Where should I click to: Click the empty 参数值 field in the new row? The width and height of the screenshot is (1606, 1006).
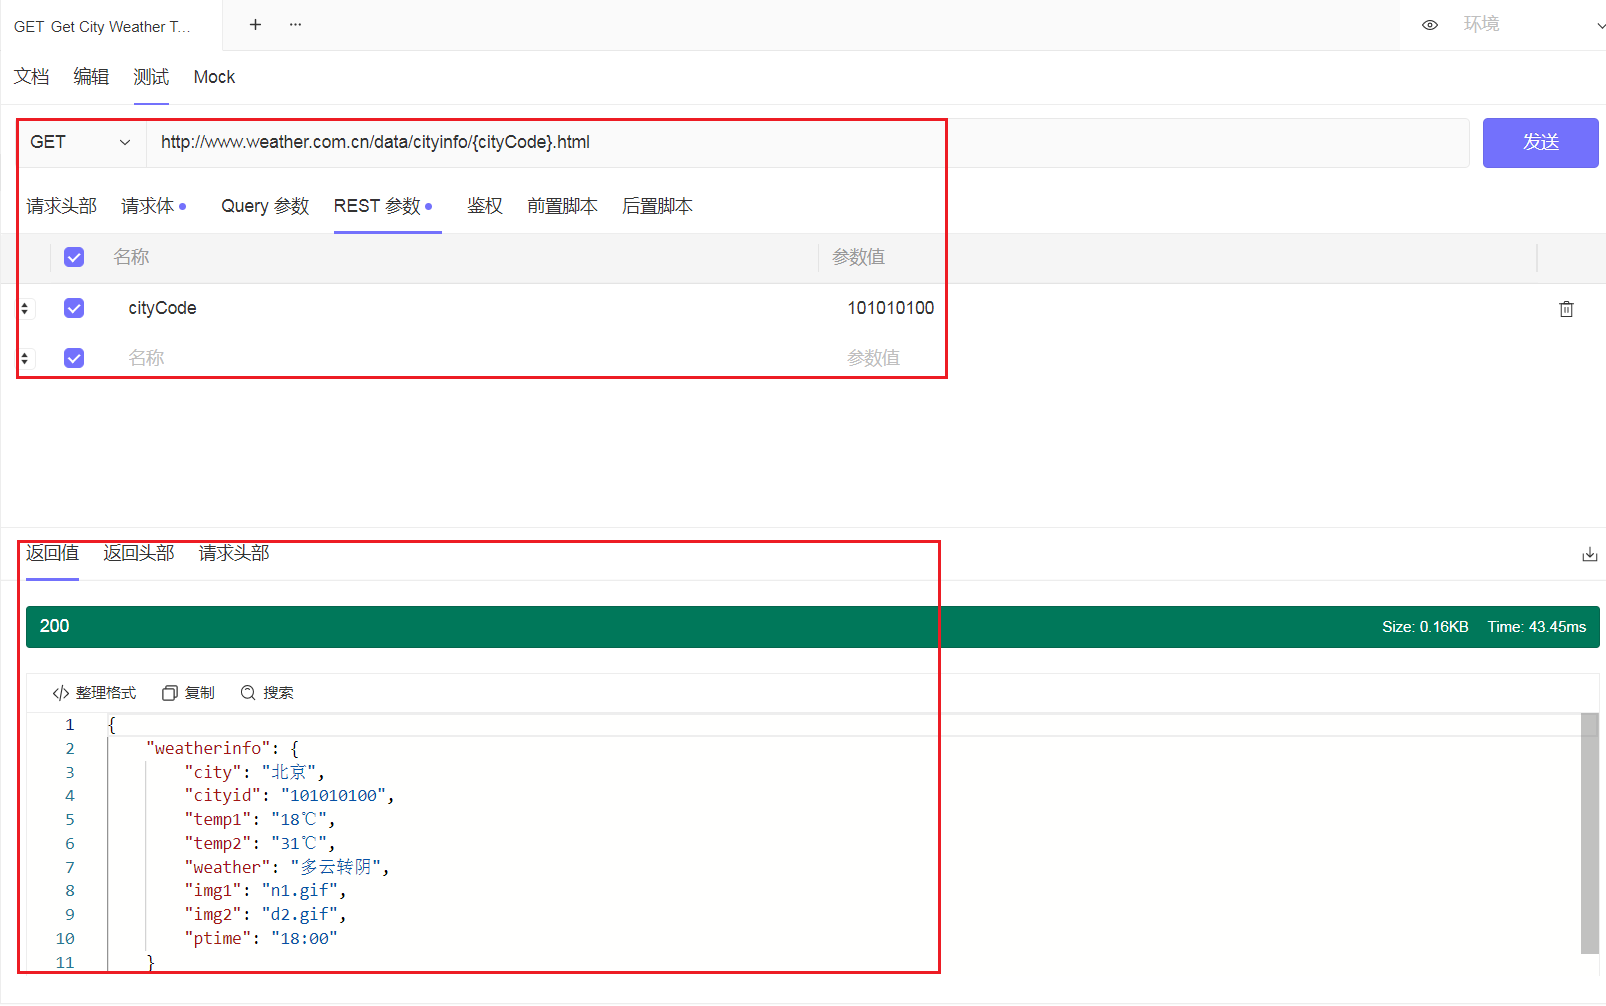873,358
